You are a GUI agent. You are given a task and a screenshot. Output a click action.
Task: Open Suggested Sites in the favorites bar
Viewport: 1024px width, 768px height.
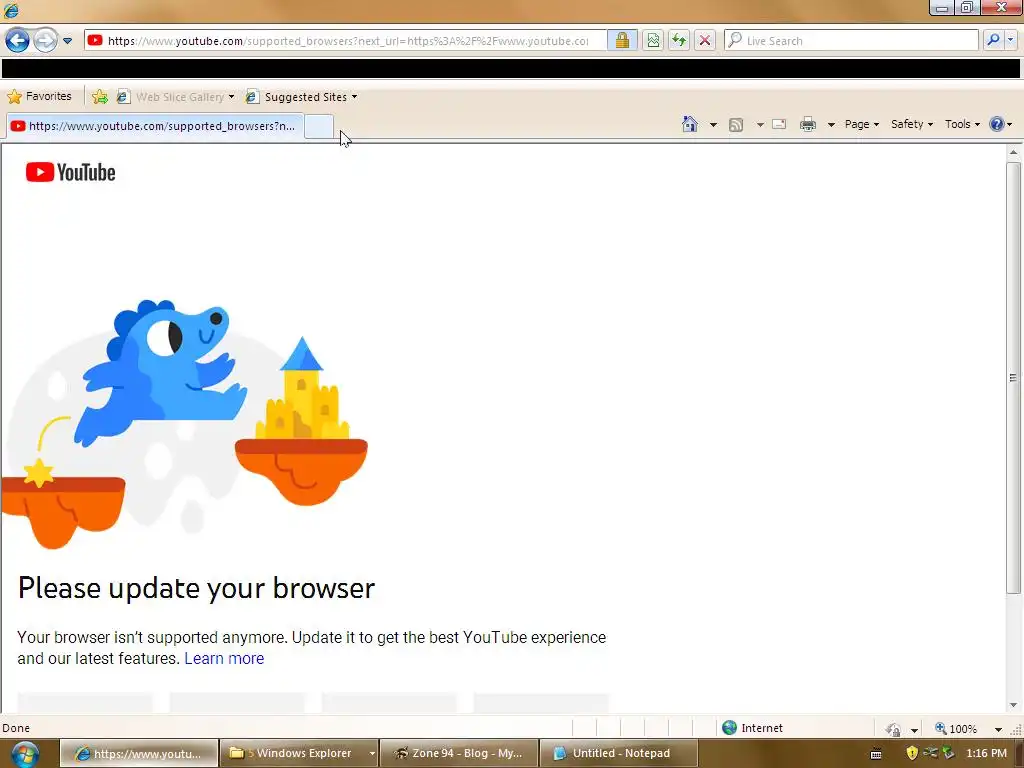click(301, 97)
